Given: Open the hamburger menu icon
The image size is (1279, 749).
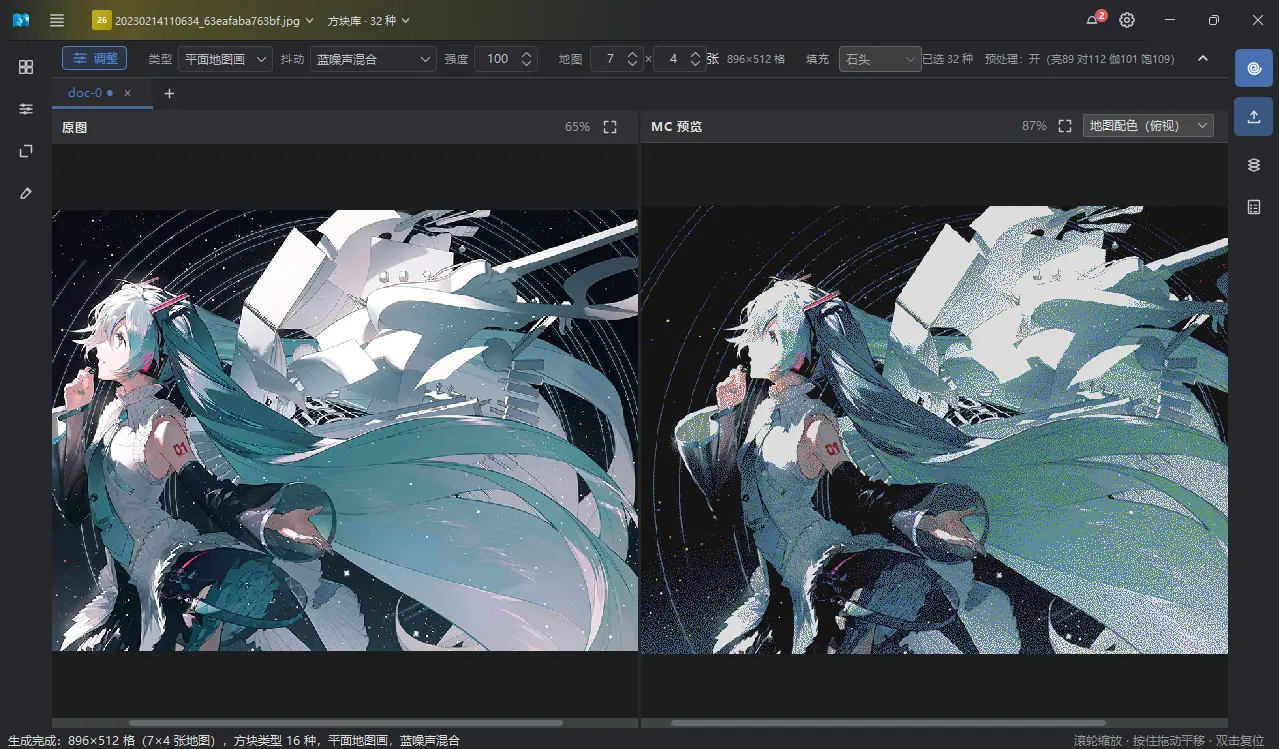Looking at the screenshot, I should (57, 20).
